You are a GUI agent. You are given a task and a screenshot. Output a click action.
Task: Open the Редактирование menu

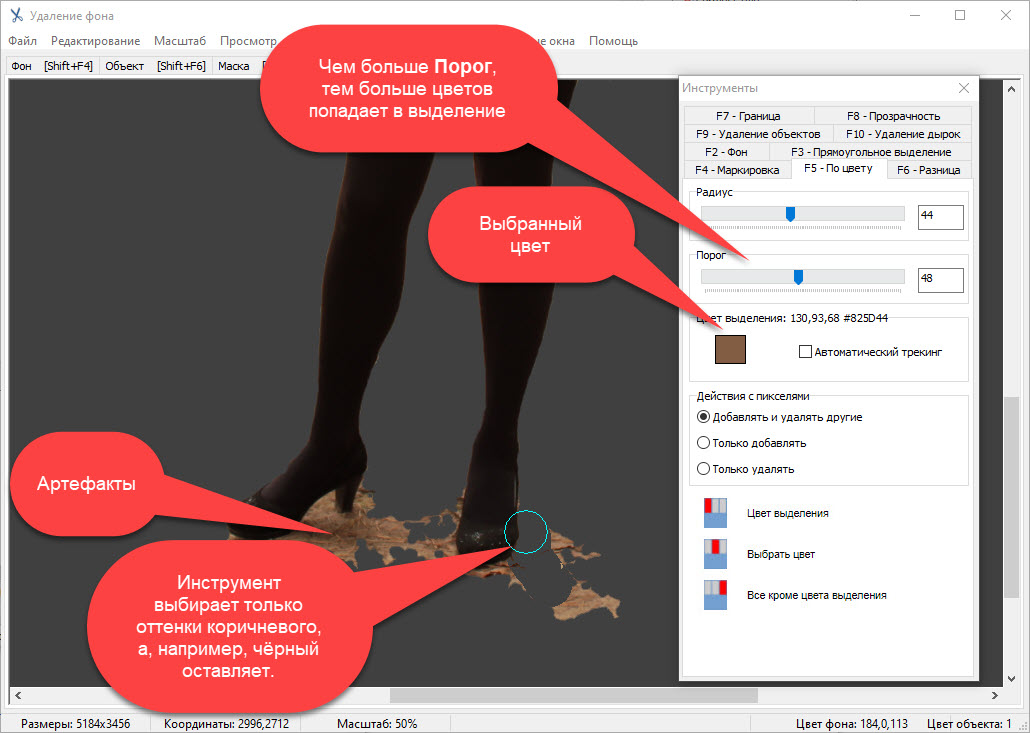[95, 41]
